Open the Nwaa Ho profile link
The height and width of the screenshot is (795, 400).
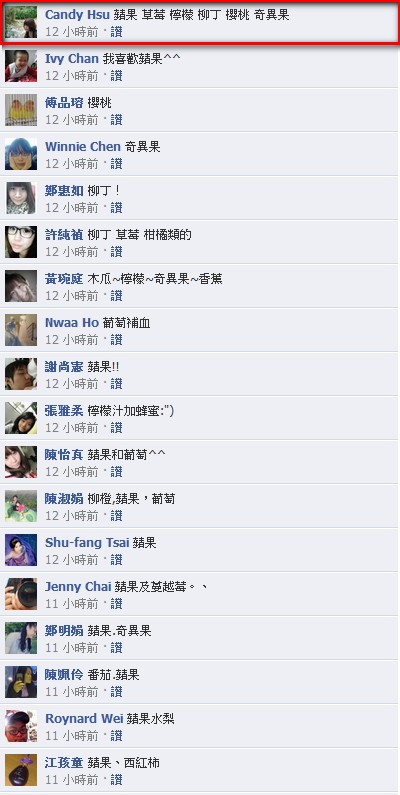[72, 323]
